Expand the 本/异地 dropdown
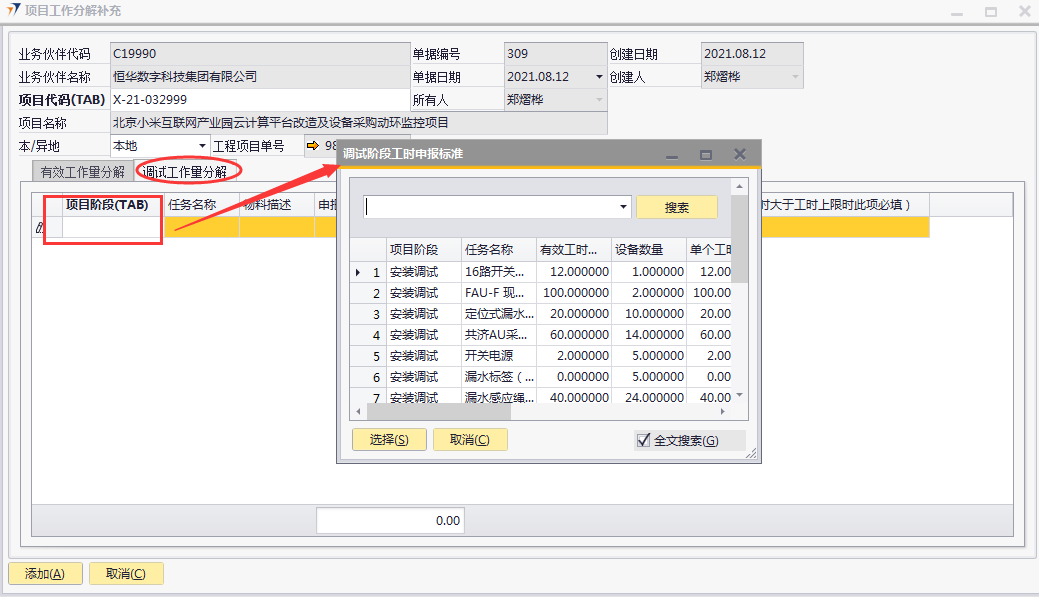 click(202, 146)
